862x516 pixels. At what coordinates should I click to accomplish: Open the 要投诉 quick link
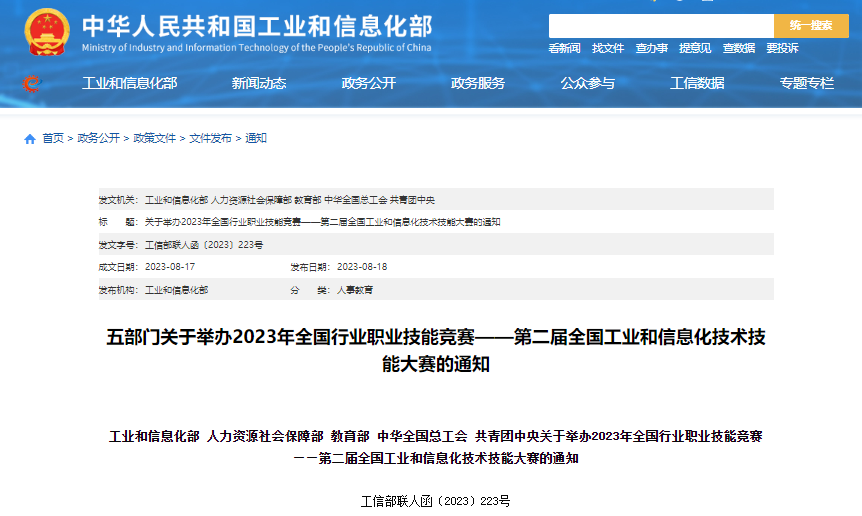tap(782, 48)
